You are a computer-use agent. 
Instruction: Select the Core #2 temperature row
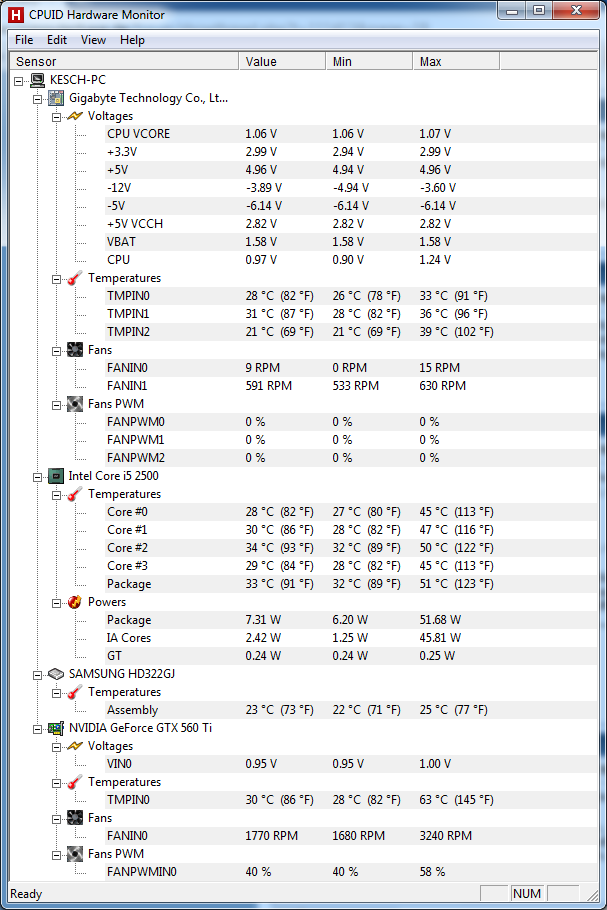(351, 548)
